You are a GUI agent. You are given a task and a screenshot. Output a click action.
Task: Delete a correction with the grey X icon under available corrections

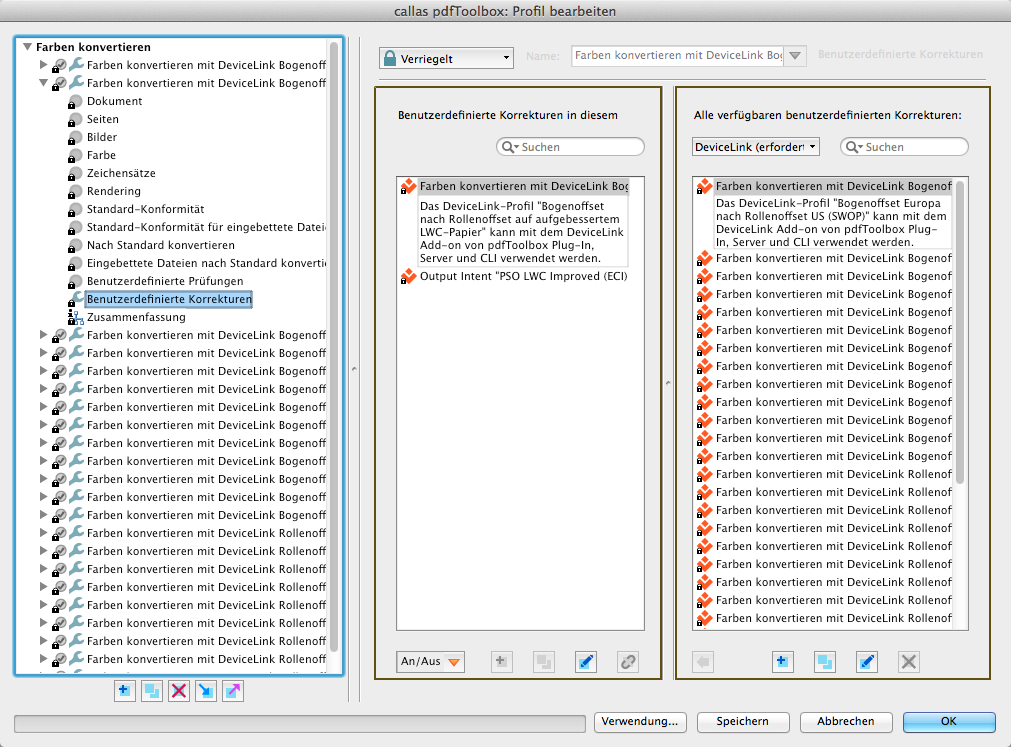[909, 661]
